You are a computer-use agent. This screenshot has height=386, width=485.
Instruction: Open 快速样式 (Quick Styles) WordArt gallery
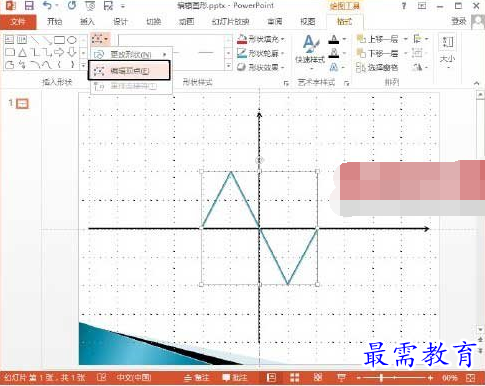[x=310, y=52]
